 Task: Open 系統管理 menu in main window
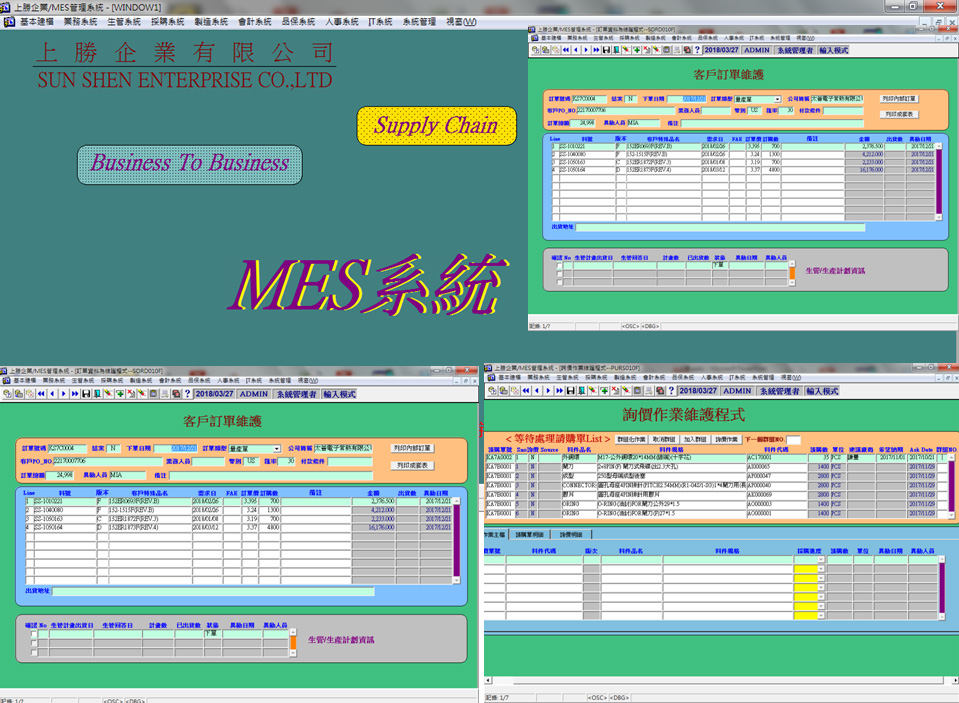point(419,22)
